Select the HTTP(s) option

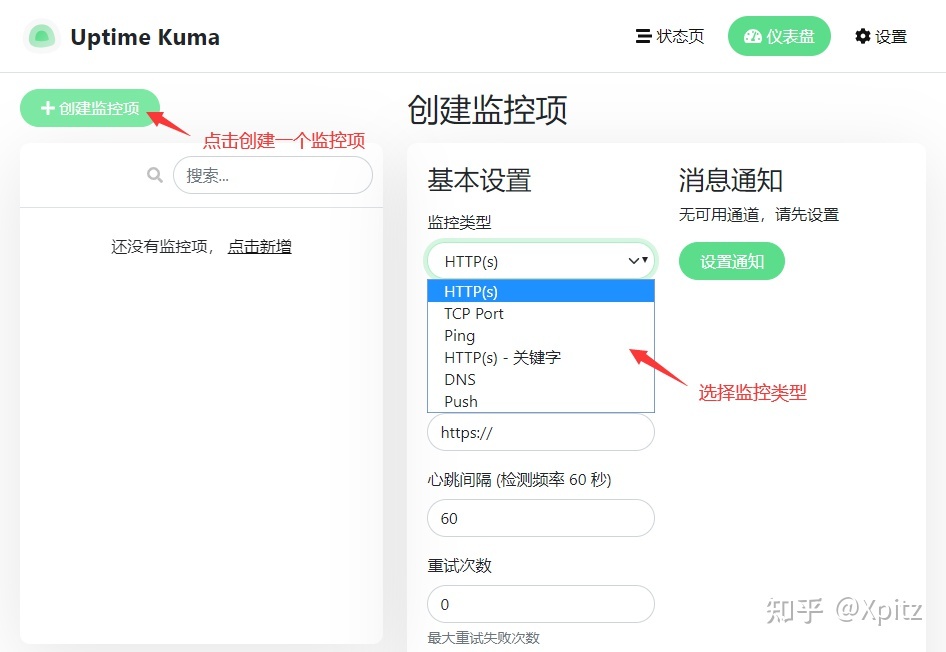[x=541, y=291]
